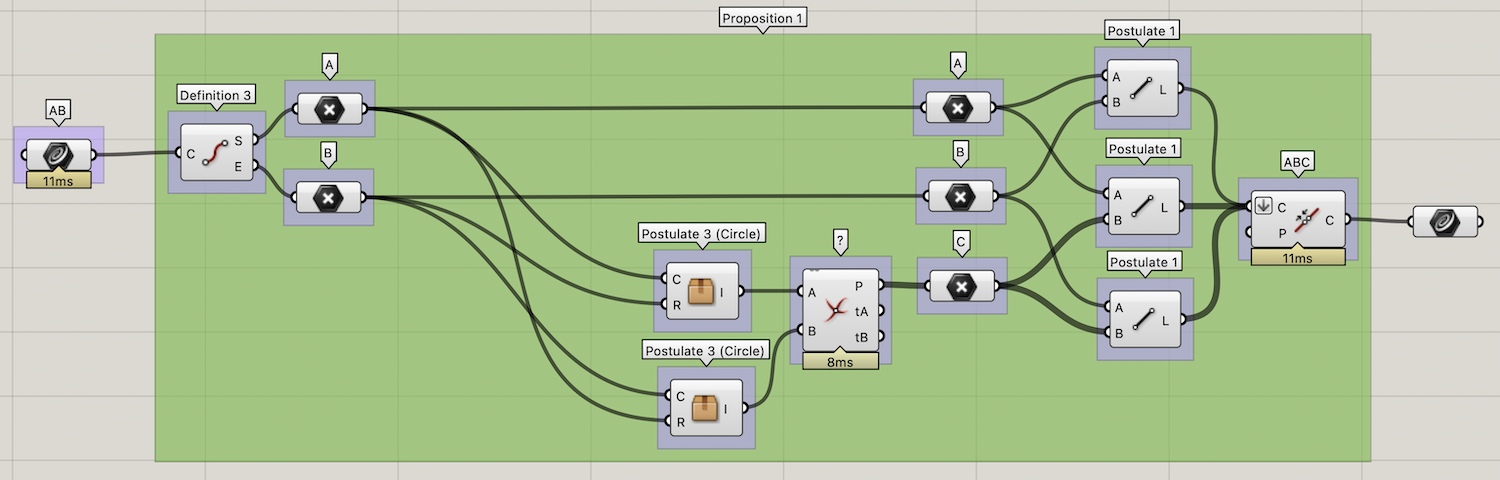Click the upper Postulate 3 (Circle) cluster box icon
Viewport: 1500px width, 480px height.
click(x=701, y=292)
